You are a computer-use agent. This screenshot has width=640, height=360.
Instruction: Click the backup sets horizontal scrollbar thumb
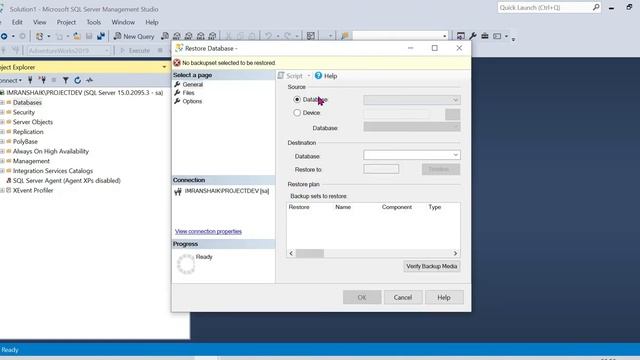pos(310,253)
